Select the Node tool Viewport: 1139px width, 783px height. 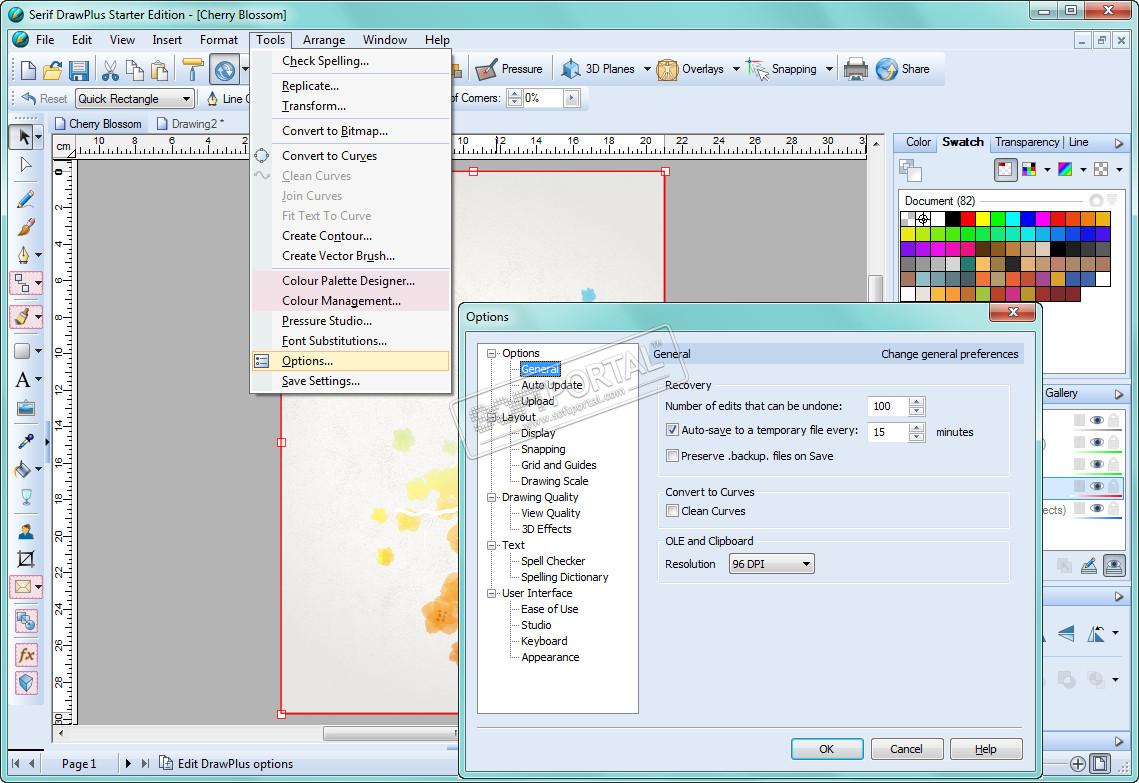point(25,165)
